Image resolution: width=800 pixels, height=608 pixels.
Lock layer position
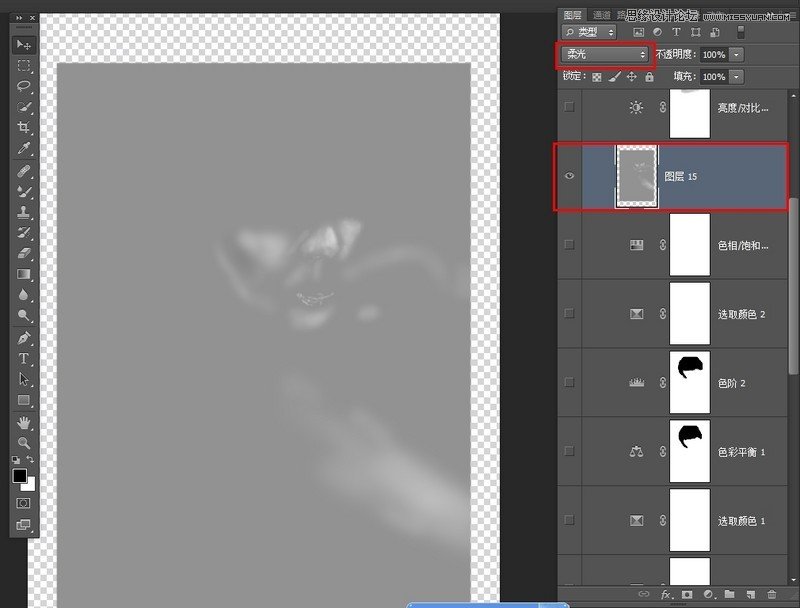pyautogui.click(x=632, y=77)
